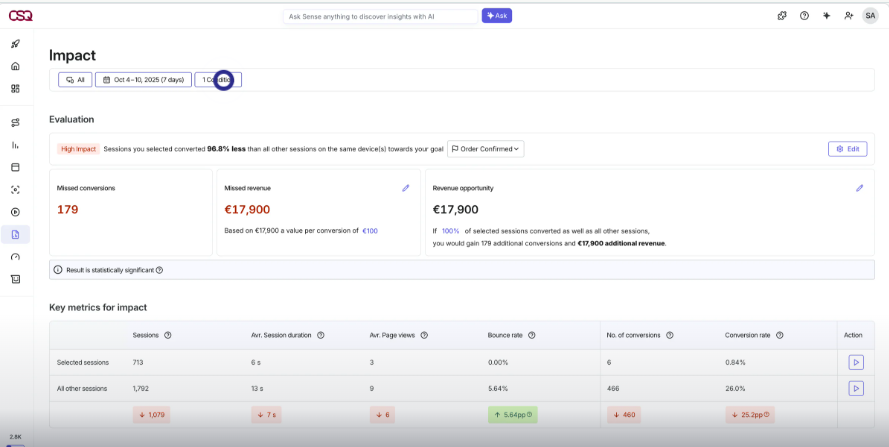Play replays for All other sessions row
The height and width of the screenshot is (447, 889).
click(x=856, y=389)
